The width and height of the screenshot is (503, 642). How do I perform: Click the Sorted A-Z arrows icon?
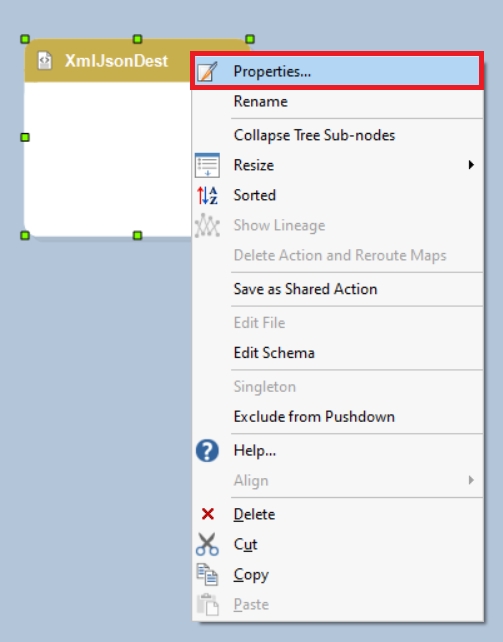coord(207,195)
